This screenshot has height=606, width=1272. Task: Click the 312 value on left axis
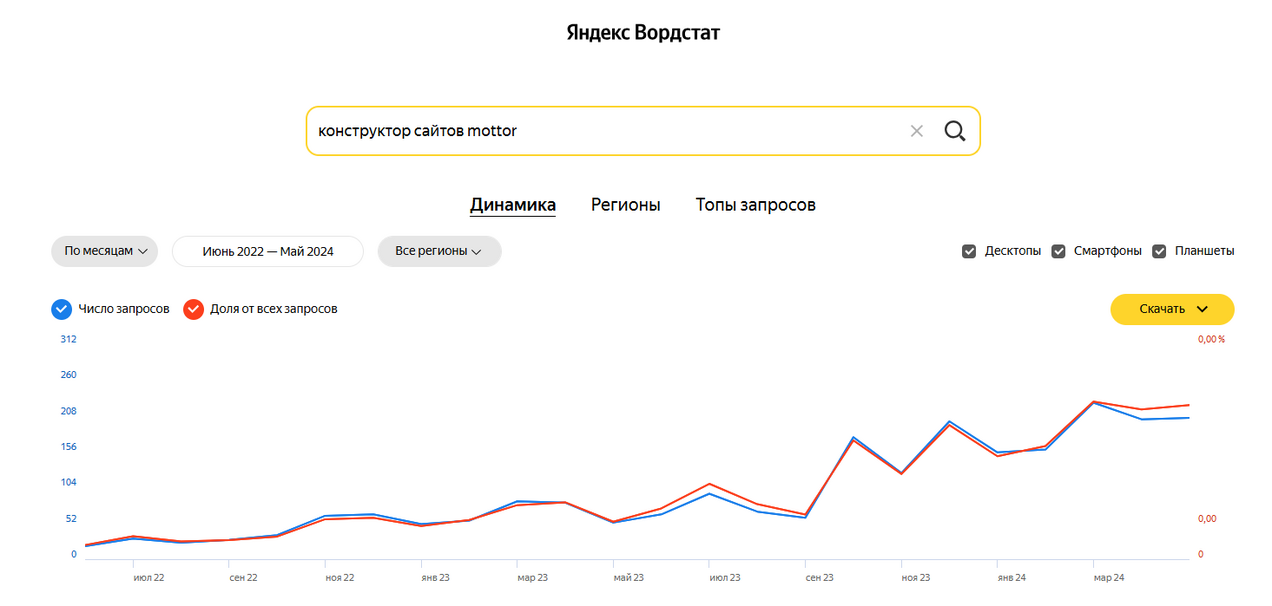[68, 339]
